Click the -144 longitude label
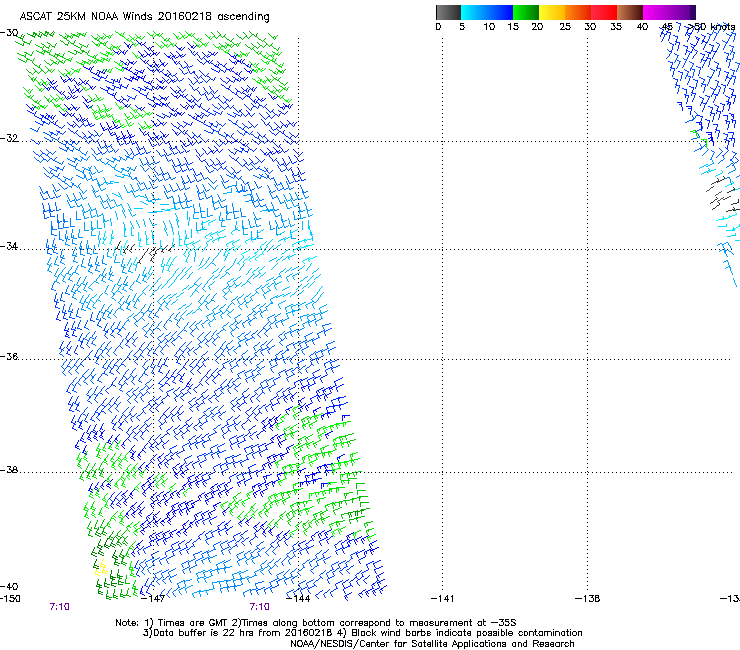The width and height of the screenshot is (740, 650). click(x=298, y=599)
